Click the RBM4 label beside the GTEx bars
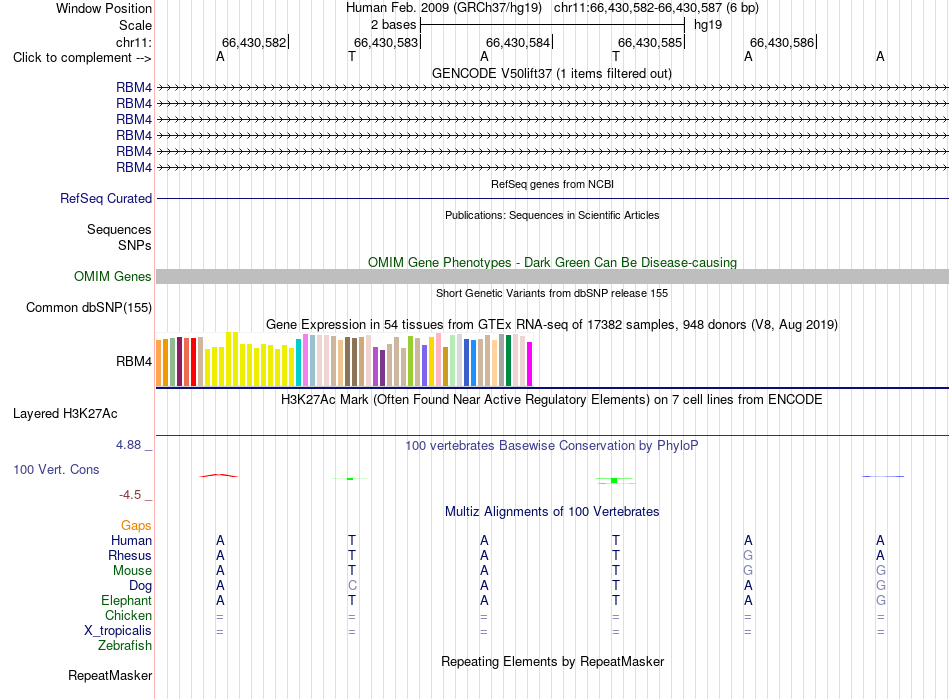950x699 pixels. pos(134,362)
